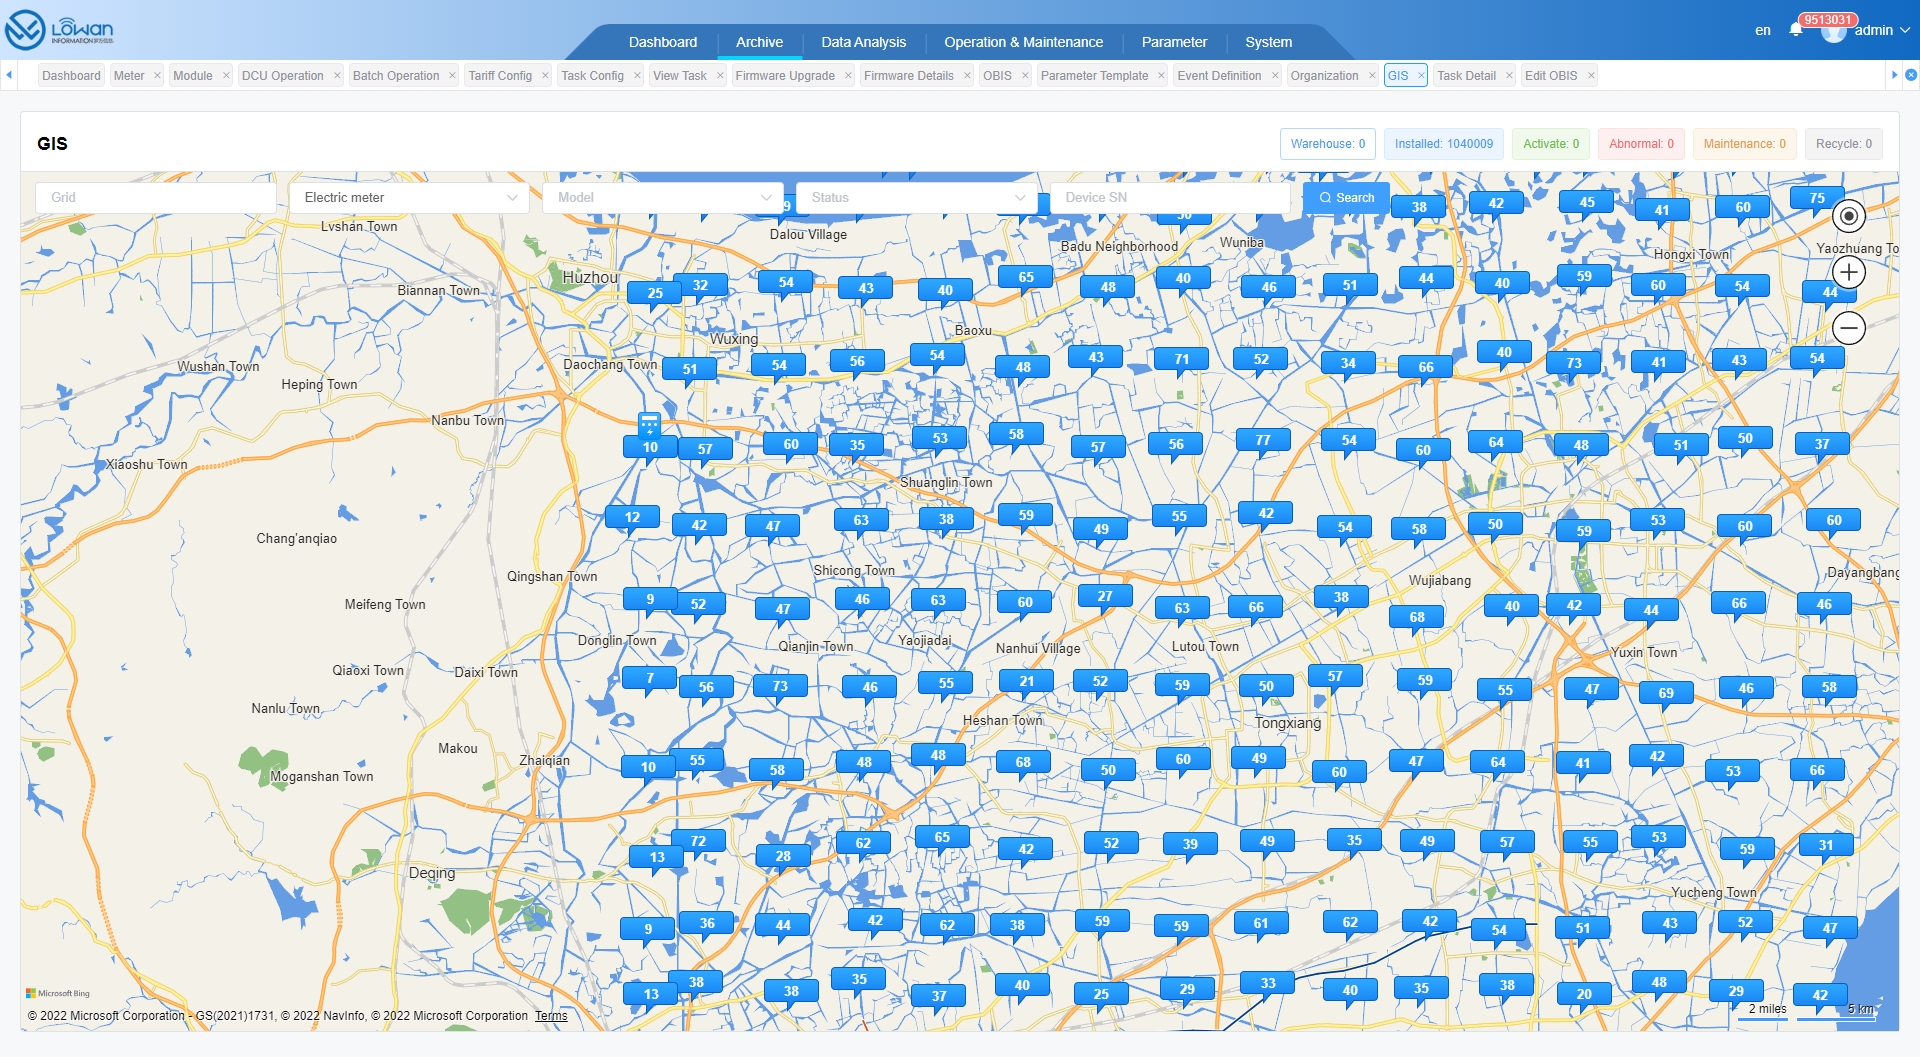
Task: Click the notification badge 9513031
Action: coord(1827,19)
